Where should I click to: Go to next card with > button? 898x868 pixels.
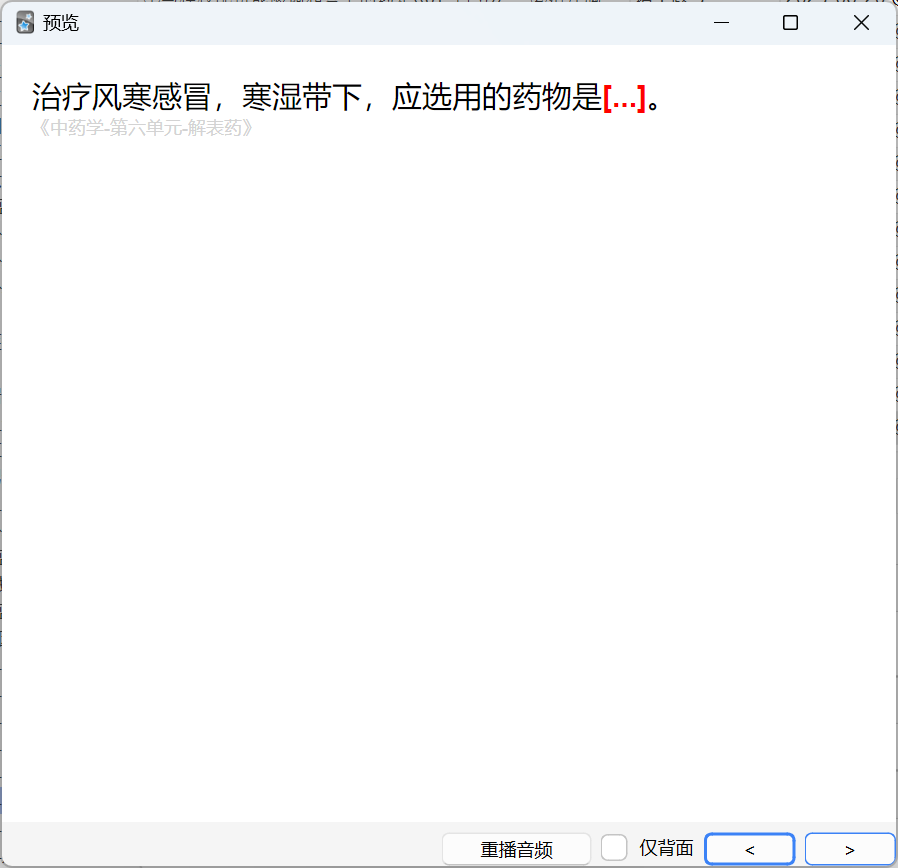849,849
